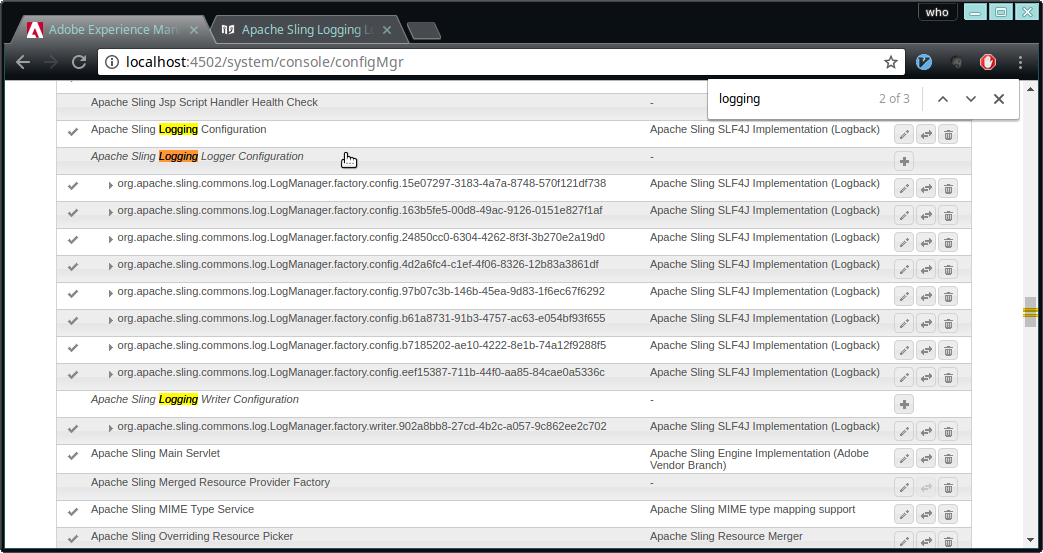Edit the Apache Sling MIME Type Service
The image size is (1043, 553).
pos(903,514)
